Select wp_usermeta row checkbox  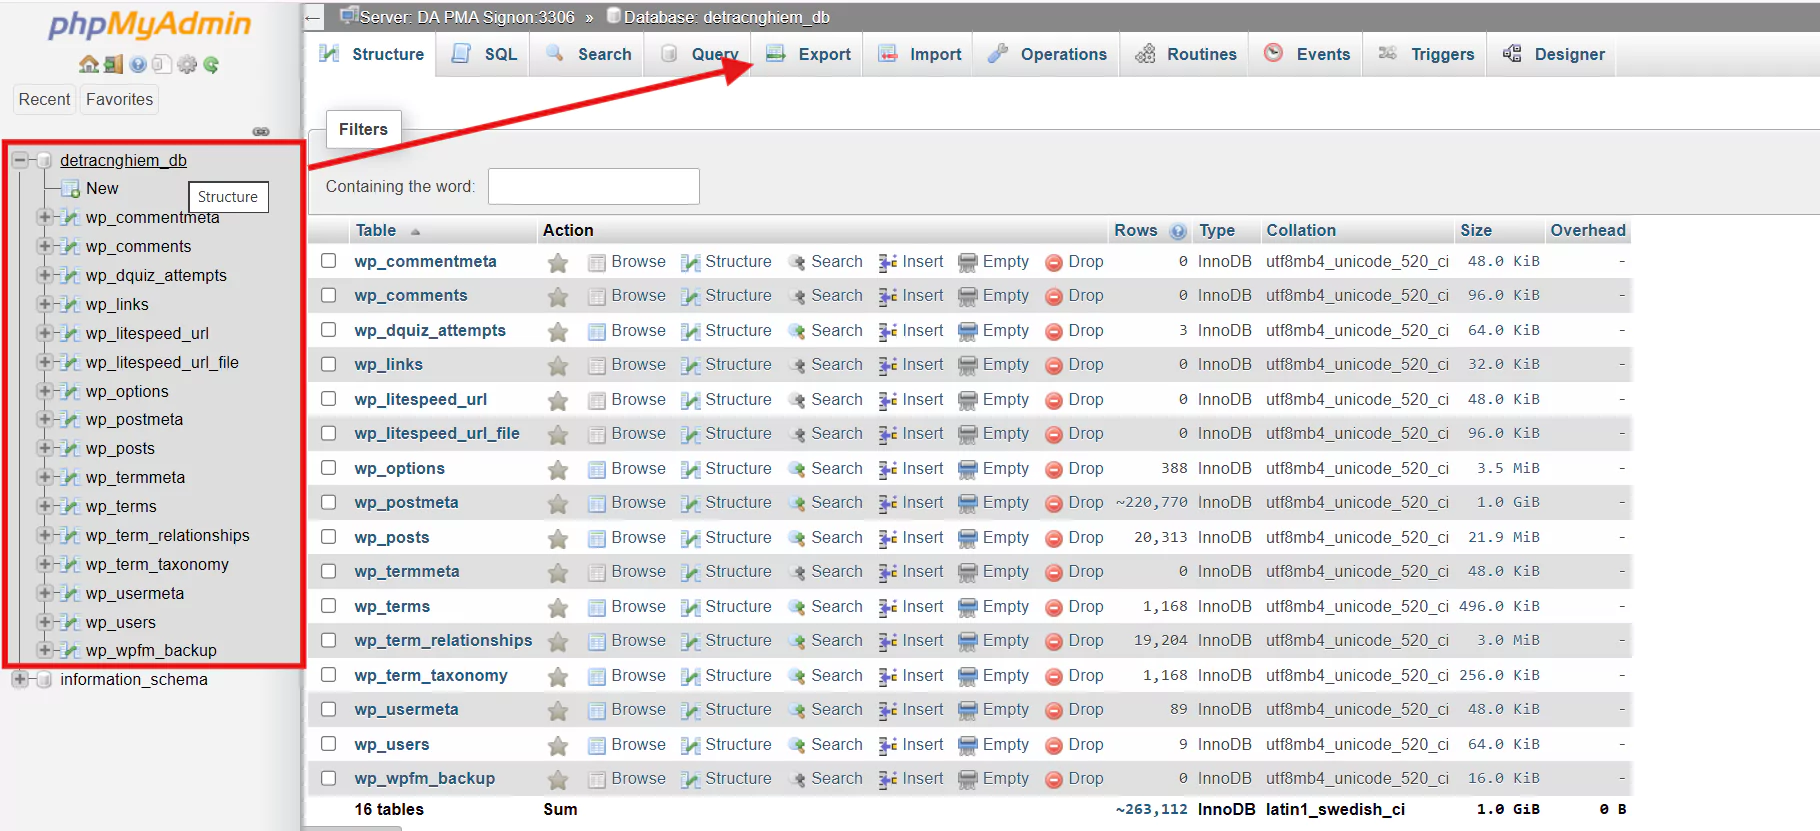pyautogui.click(x=328, y=709)
